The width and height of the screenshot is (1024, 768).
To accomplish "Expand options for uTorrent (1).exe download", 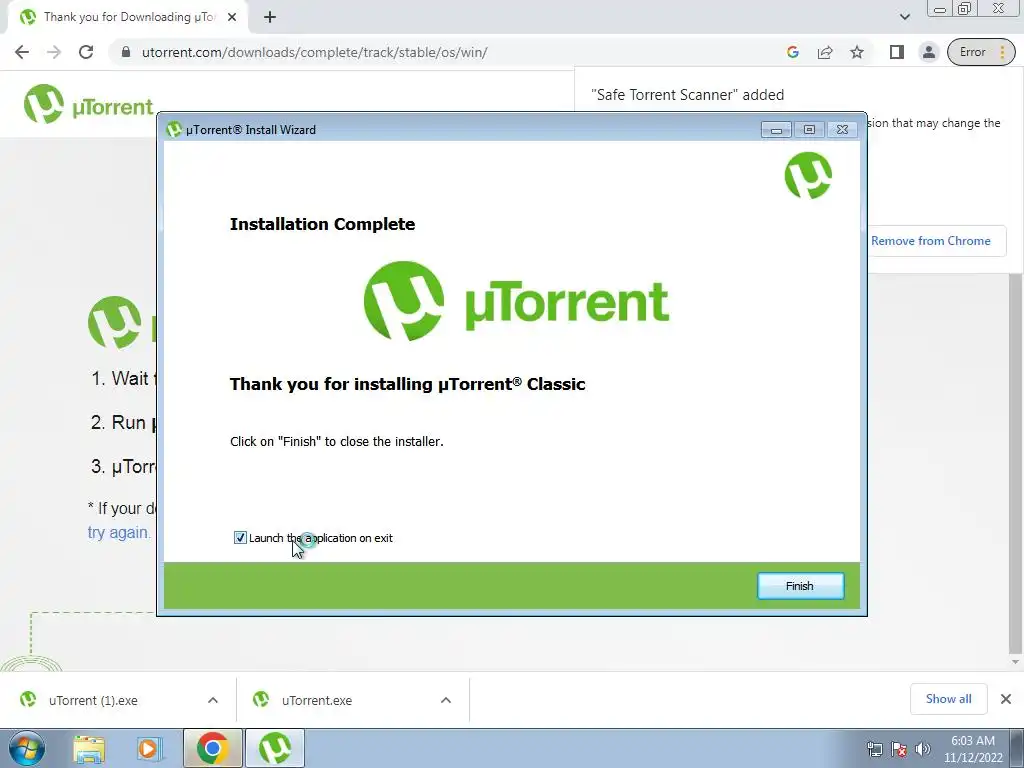I will coord(213,700).
